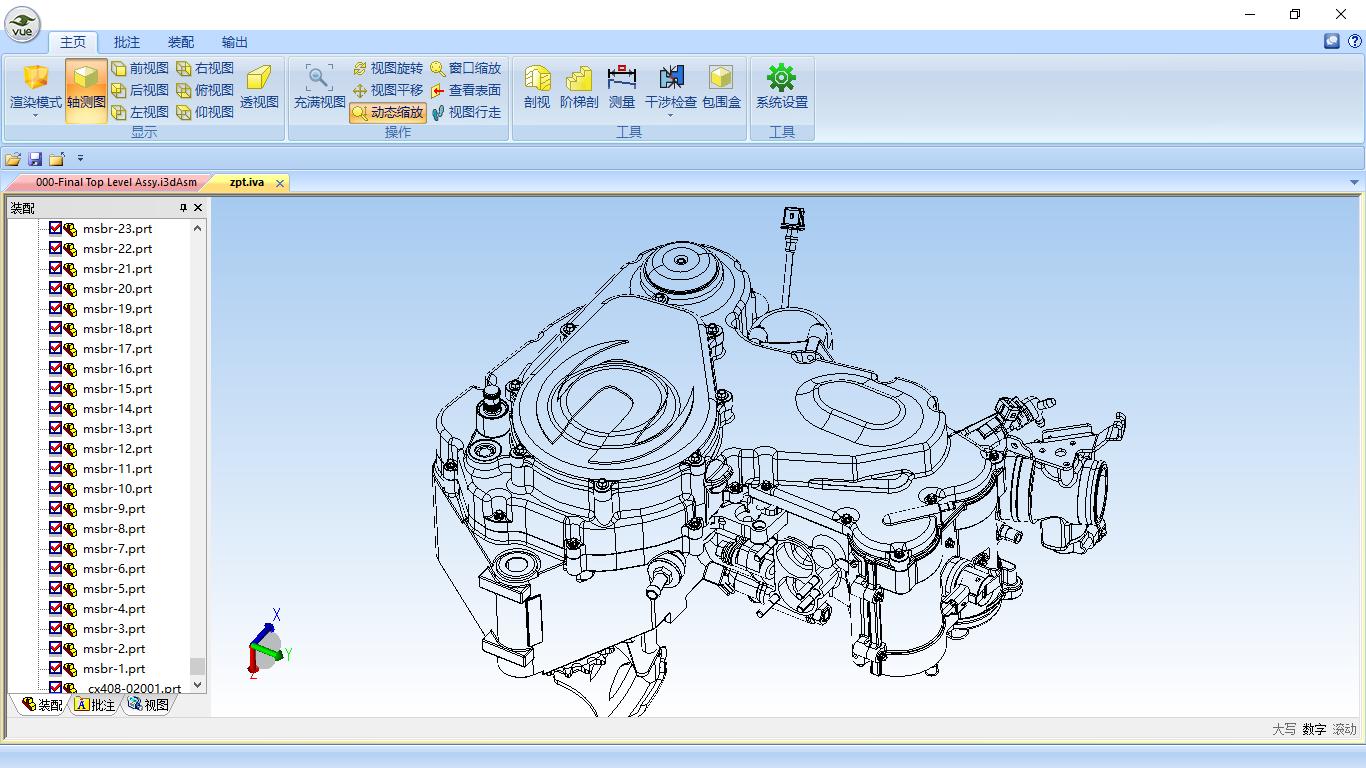Activate 窗口缩放 window zoom tool

pos(466,68)
